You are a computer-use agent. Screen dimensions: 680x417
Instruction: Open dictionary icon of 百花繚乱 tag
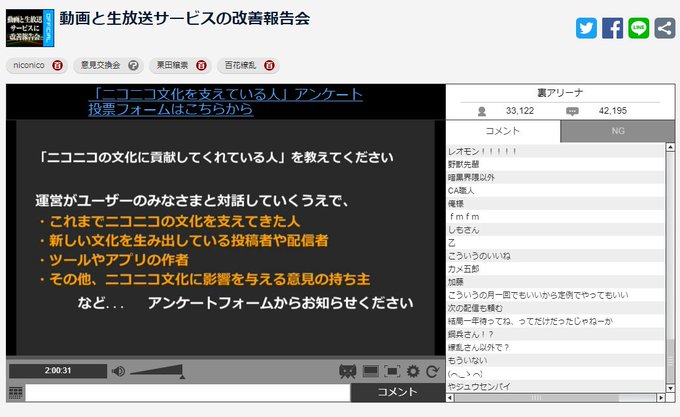click(269, 65)
